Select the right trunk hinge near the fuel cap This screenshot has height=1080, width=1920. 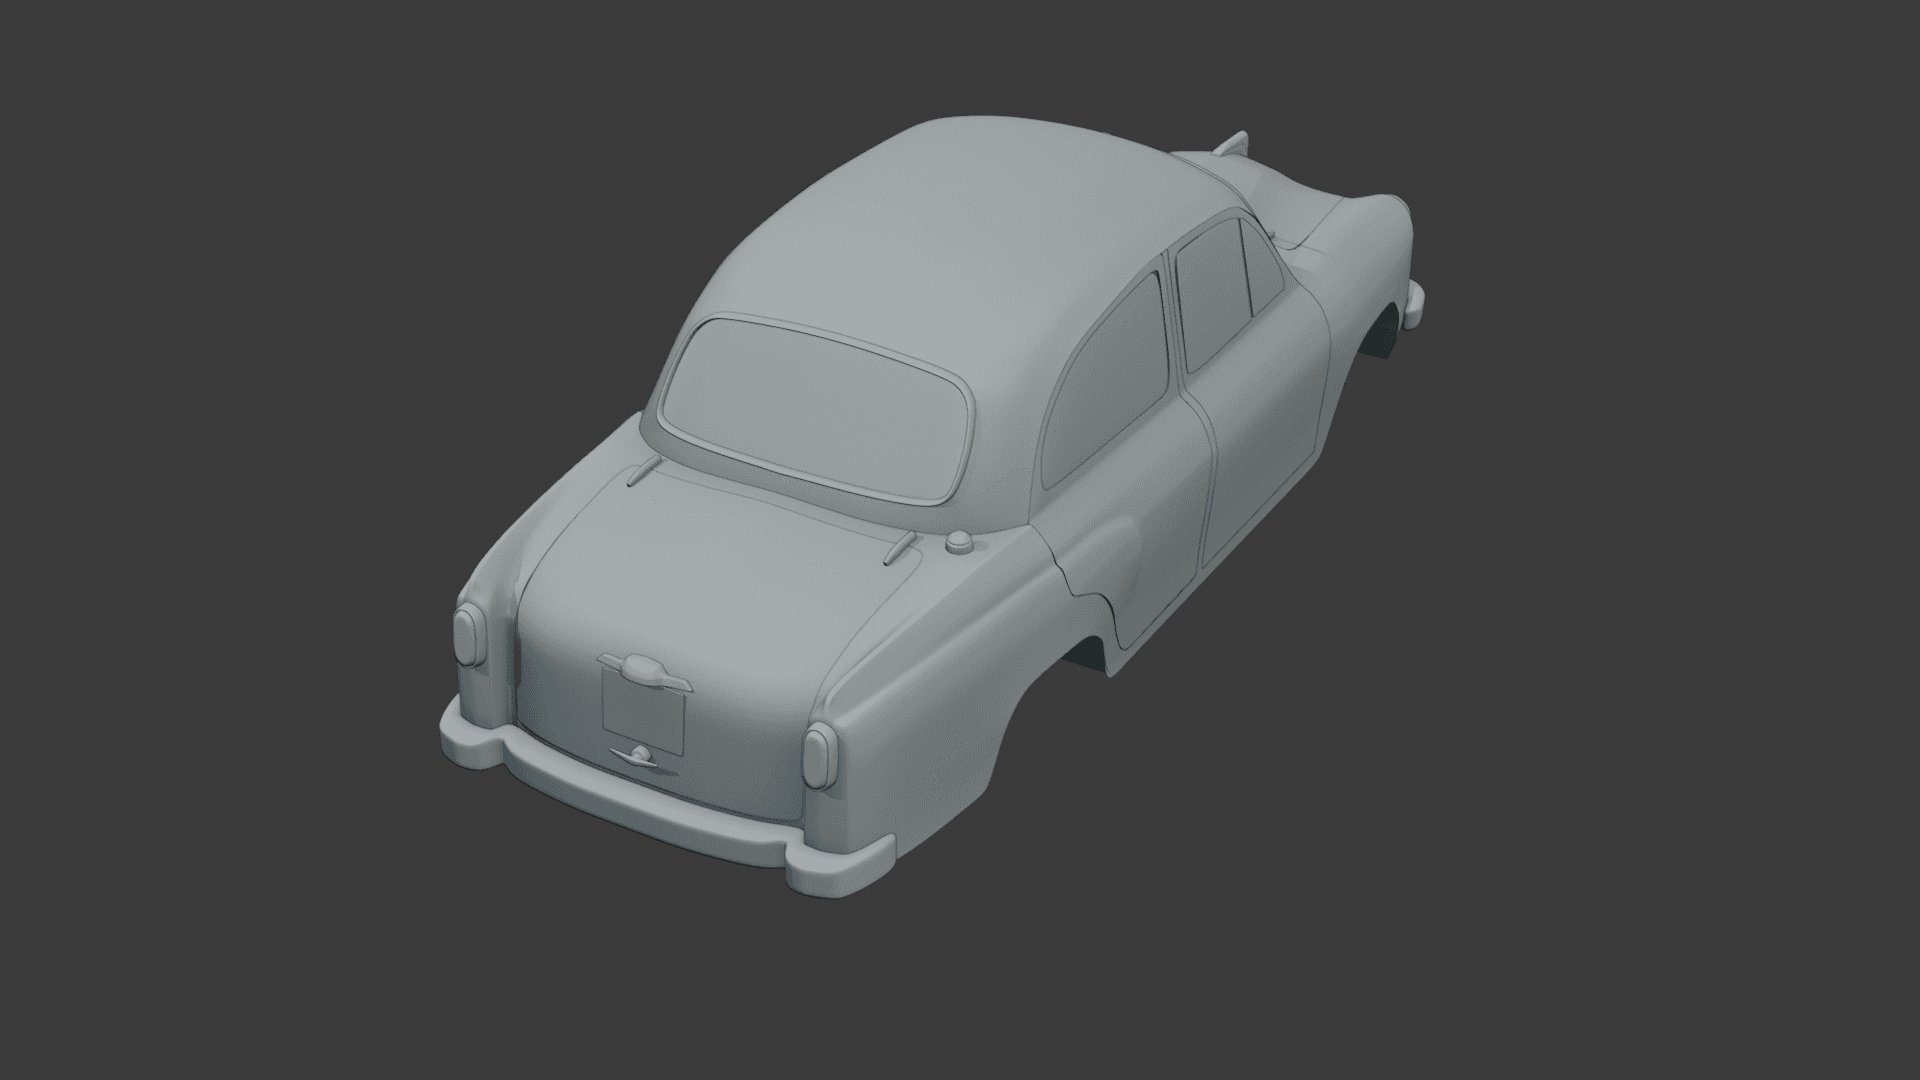tap(900, 547)
